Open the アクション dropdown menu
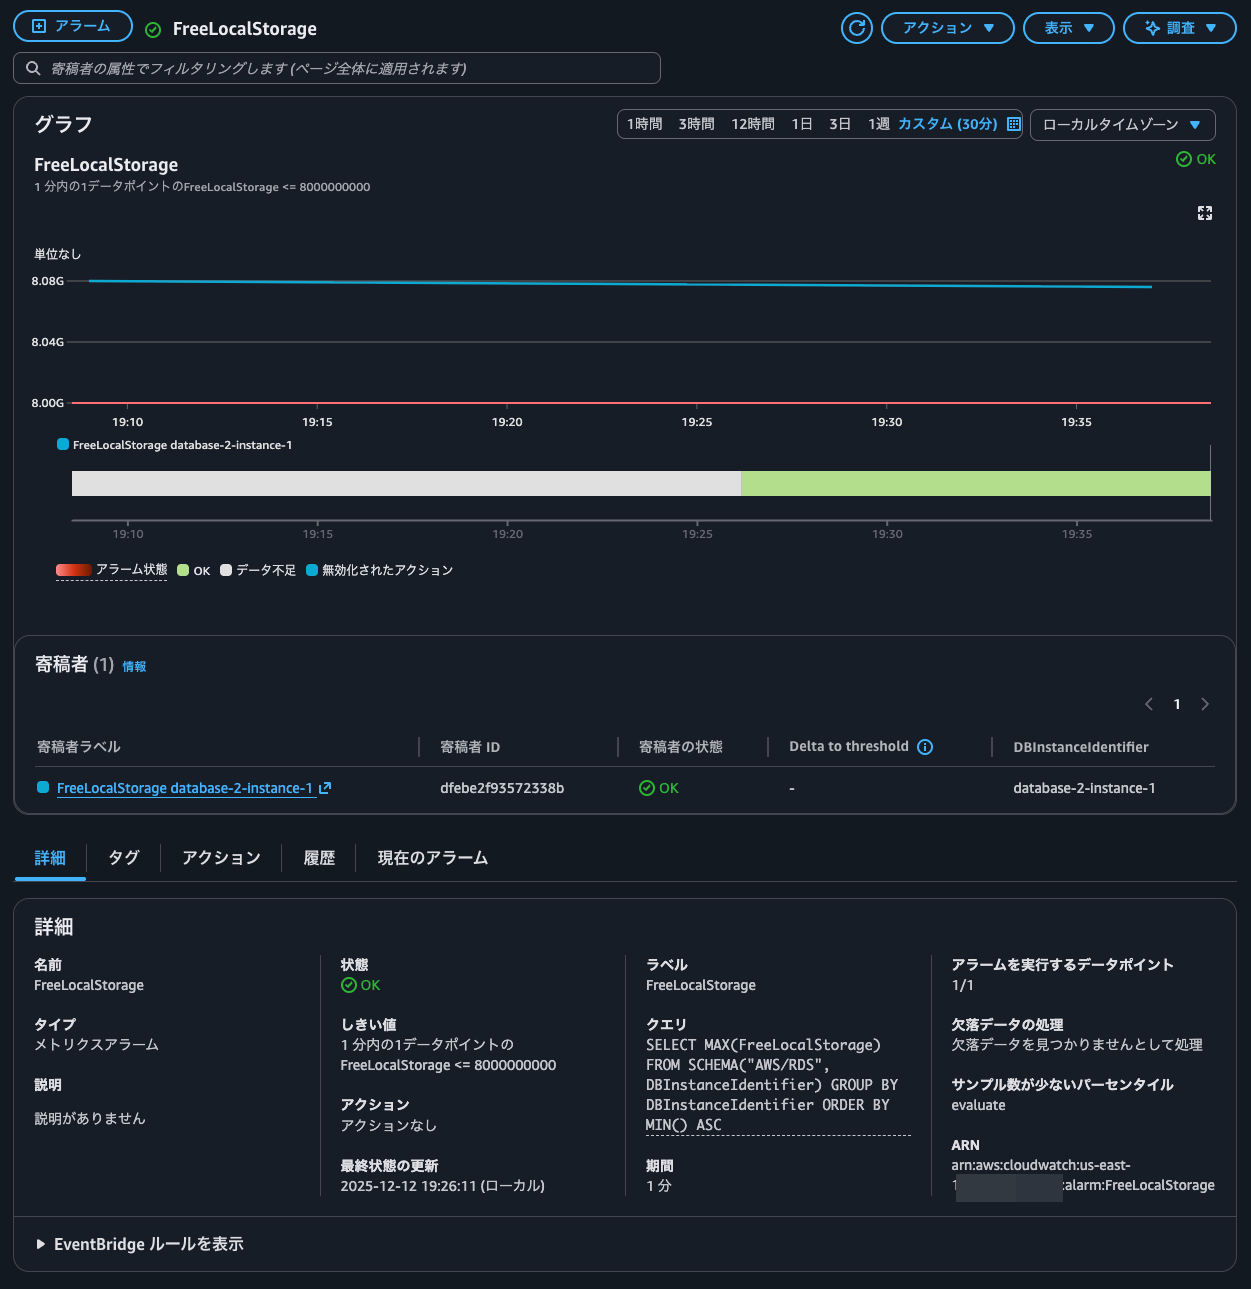 (947, 28)
